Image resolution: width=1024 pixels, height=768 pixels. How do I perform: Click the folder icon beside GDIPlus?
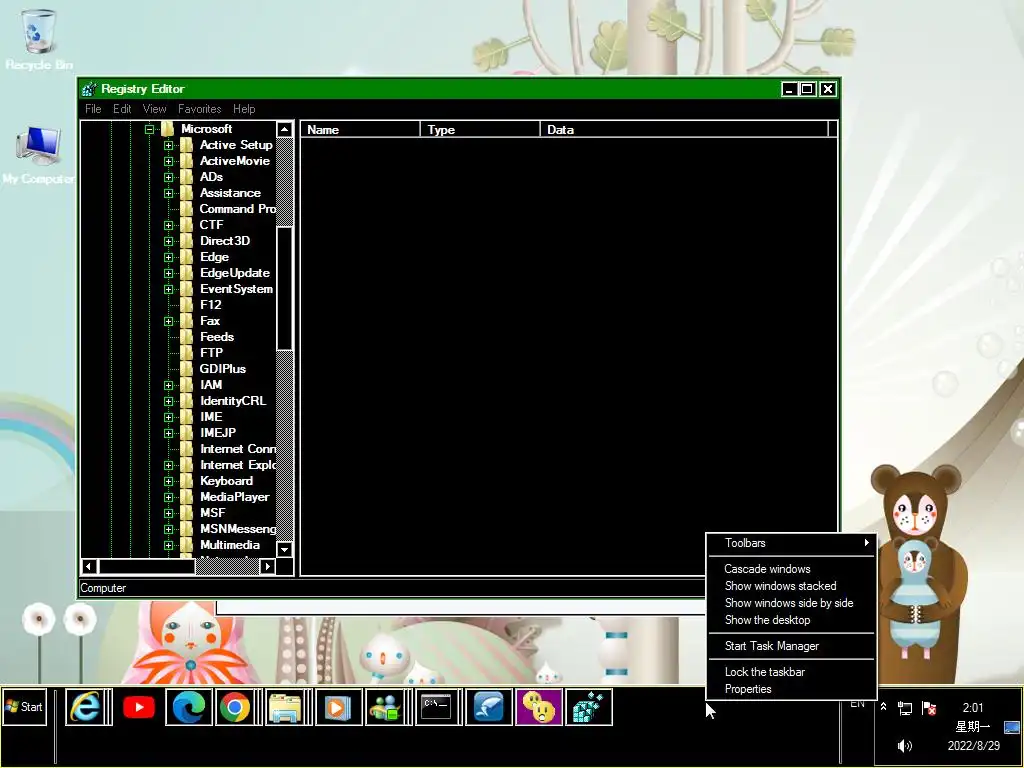(x=187, y=369)
